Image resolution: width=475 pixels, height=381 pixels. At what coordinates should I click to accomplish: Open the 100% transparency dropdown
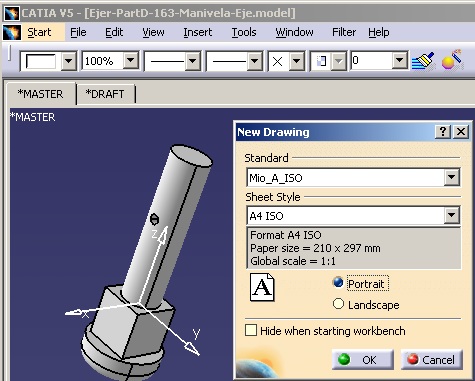click(130, 61)
